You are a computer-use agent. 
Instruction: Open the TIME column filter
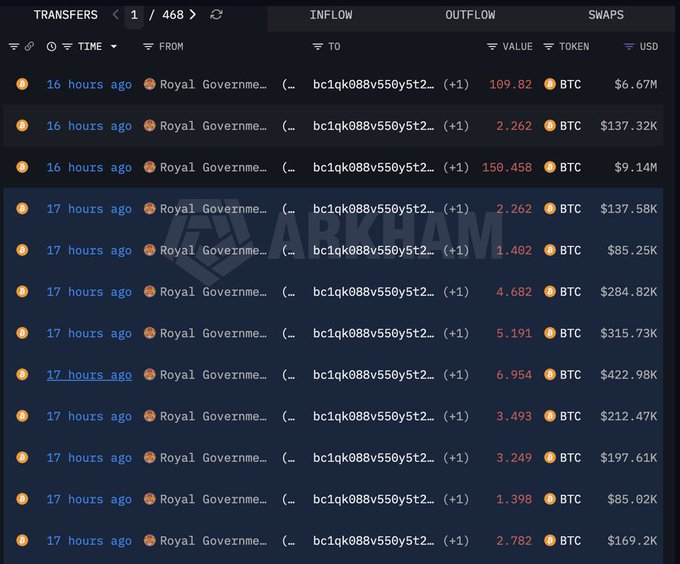pos(67,46)
